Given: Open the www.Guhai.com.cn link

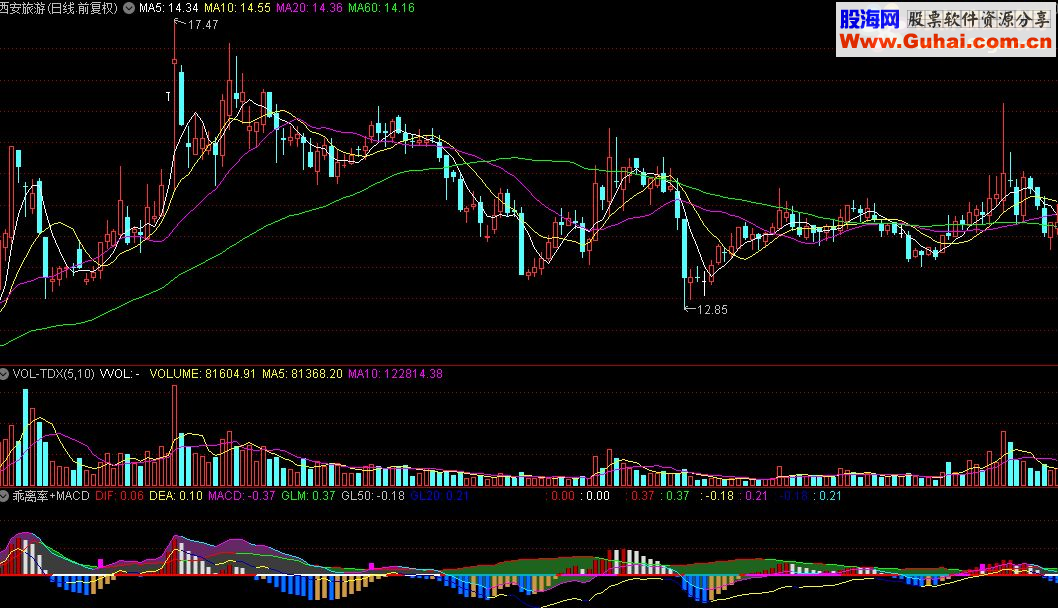Looking at the screenshot, I should pyautogui.click(x=945, y=42).
